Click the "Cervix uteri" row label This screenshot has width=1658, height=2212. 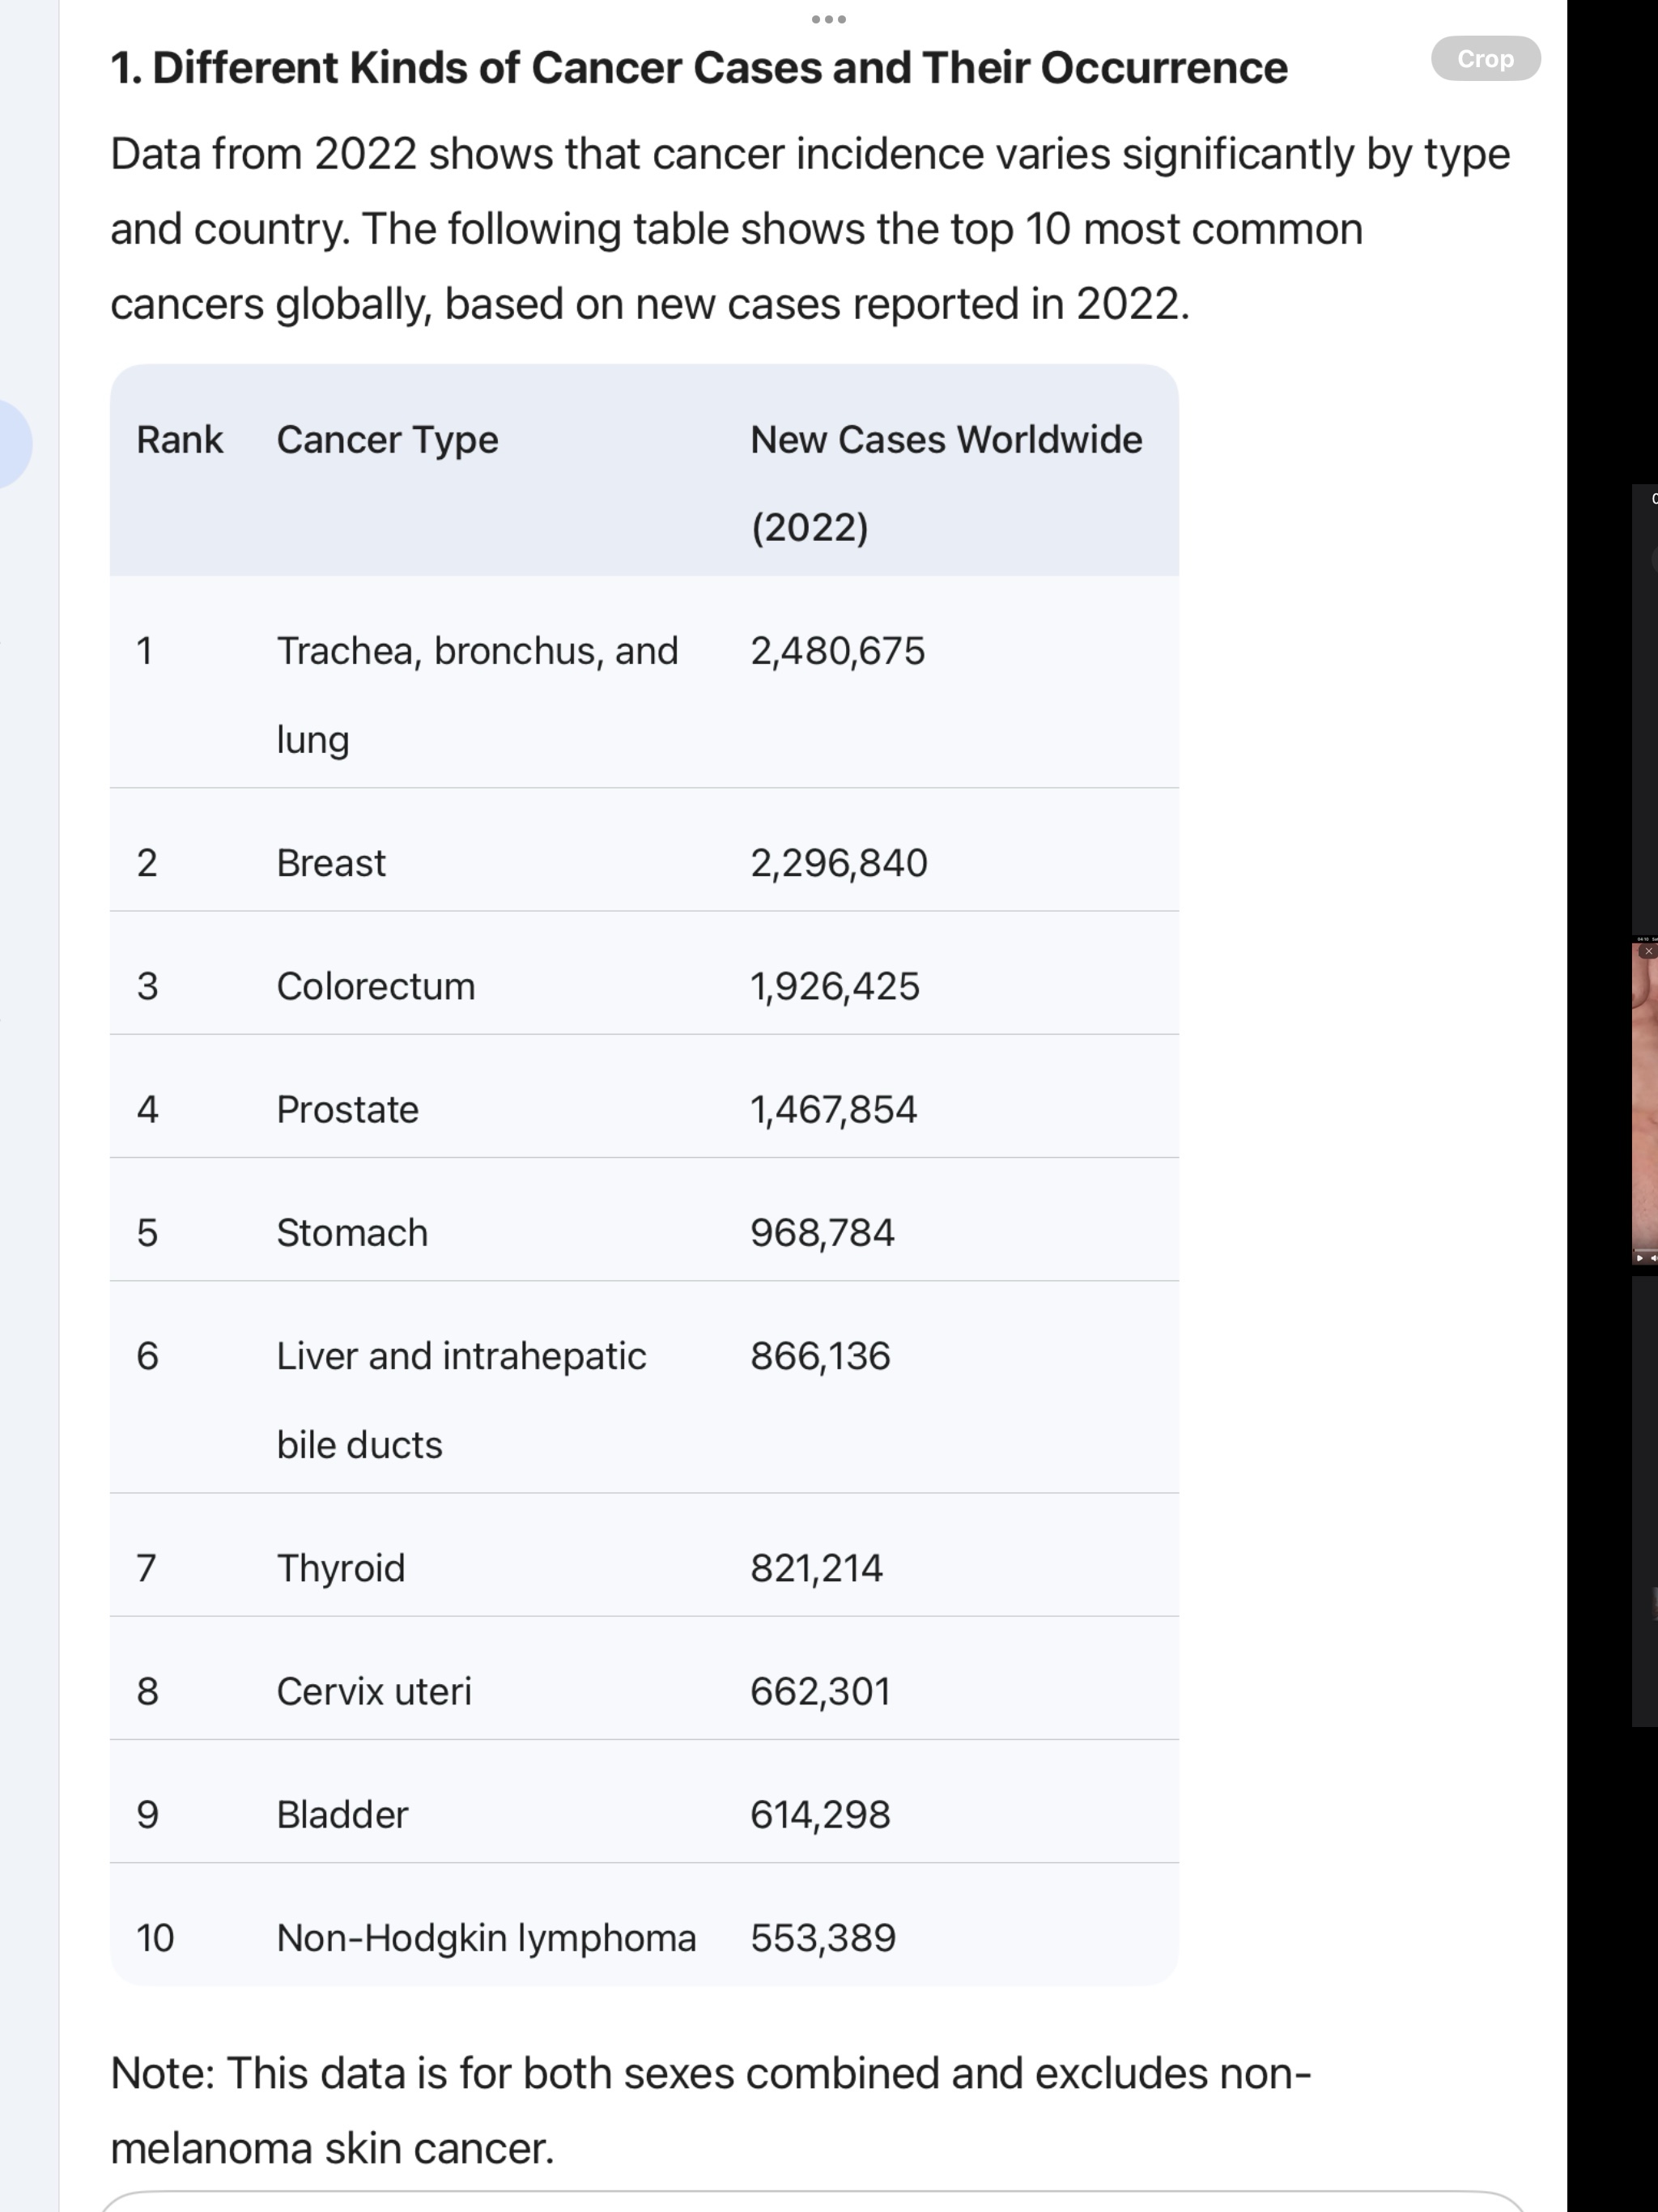pyautogui.click(x=373, y=1690)
